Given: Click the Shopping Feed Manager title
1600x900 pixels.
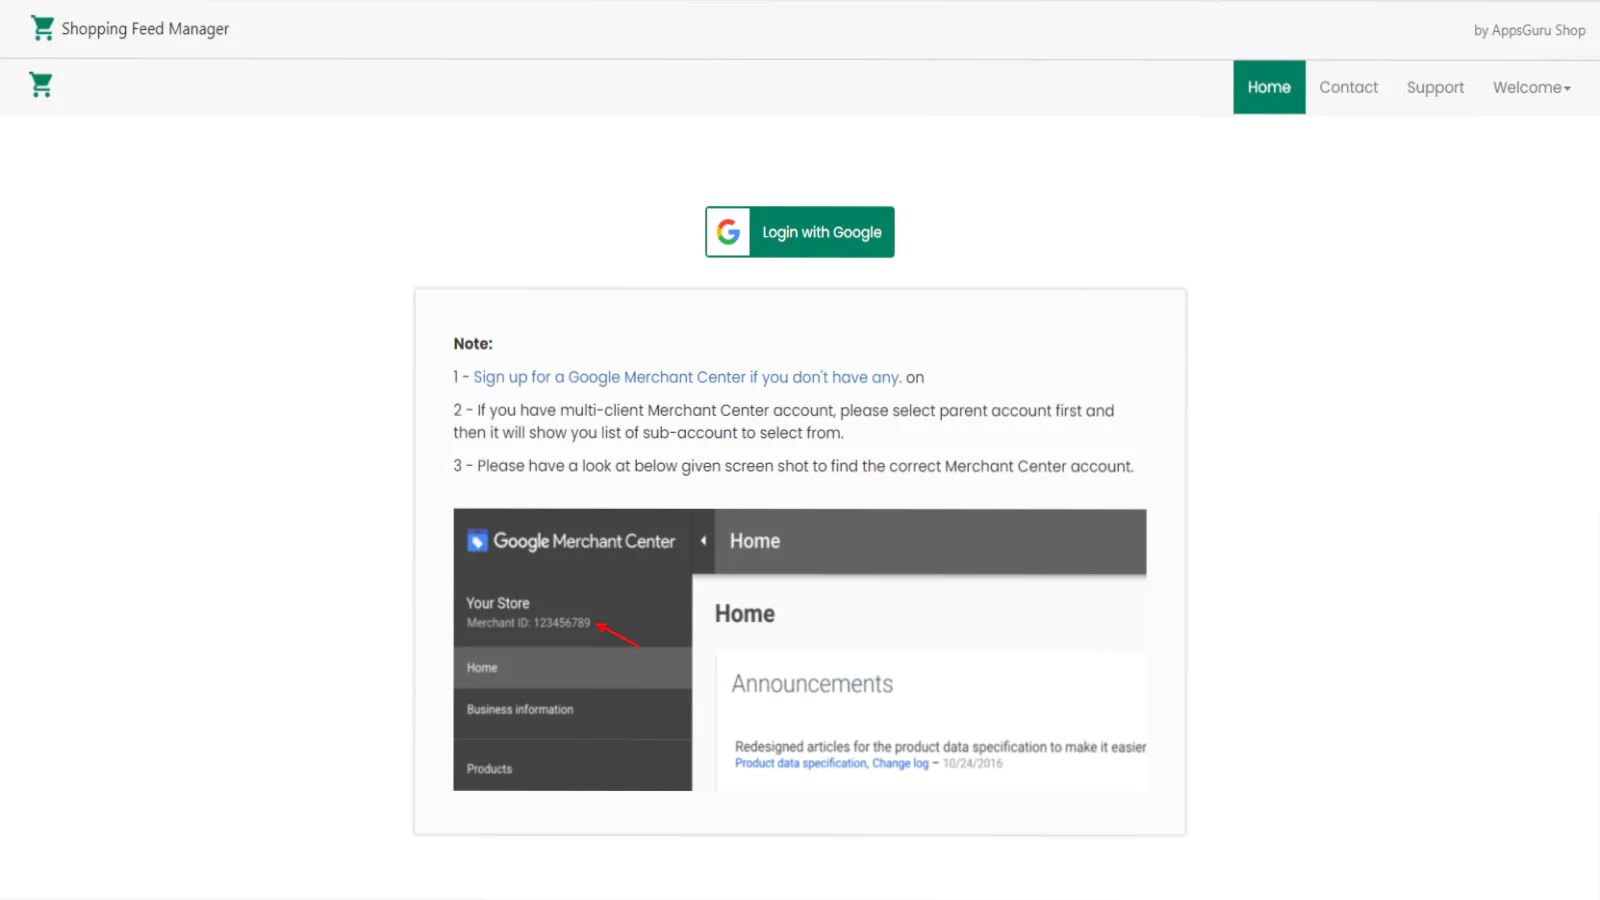Looking at the screenshot, I should (145, 29).
